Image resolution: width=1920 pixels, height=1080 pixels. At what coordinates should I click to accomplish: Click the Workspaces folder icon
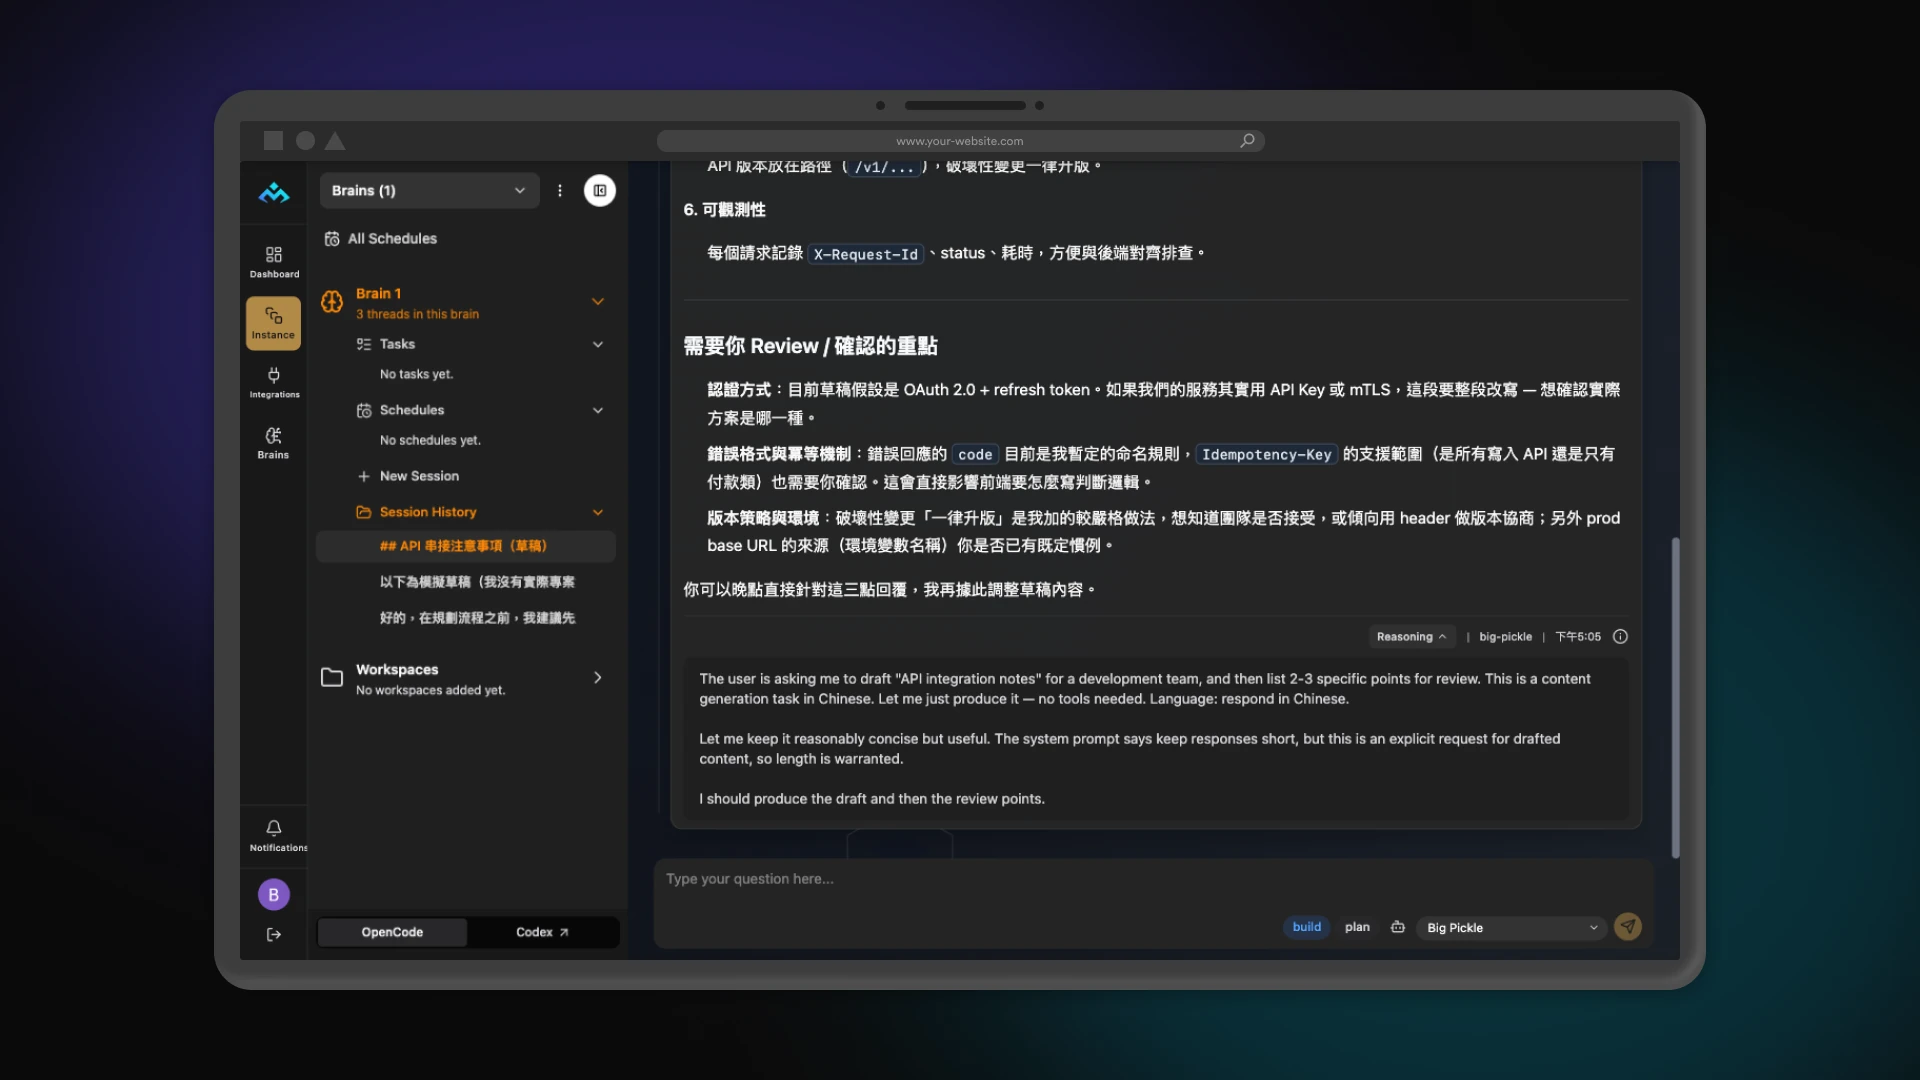[x=332, y=678]
